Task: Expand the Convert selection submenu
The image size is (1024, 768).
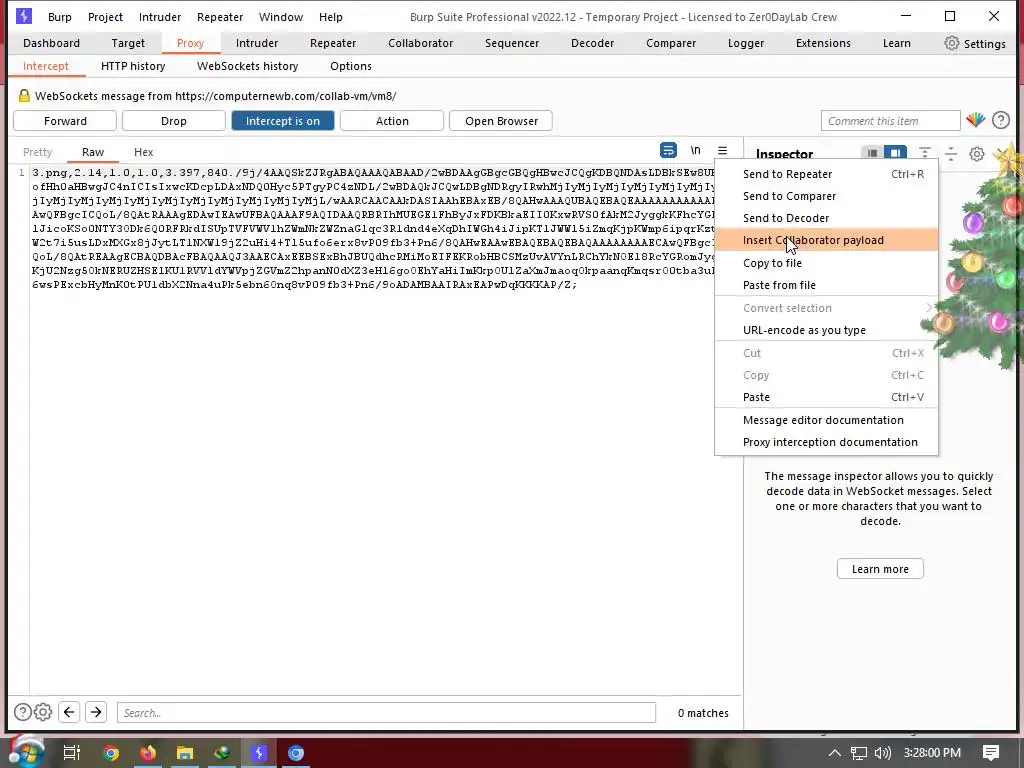Action: (x=826, y=308)
